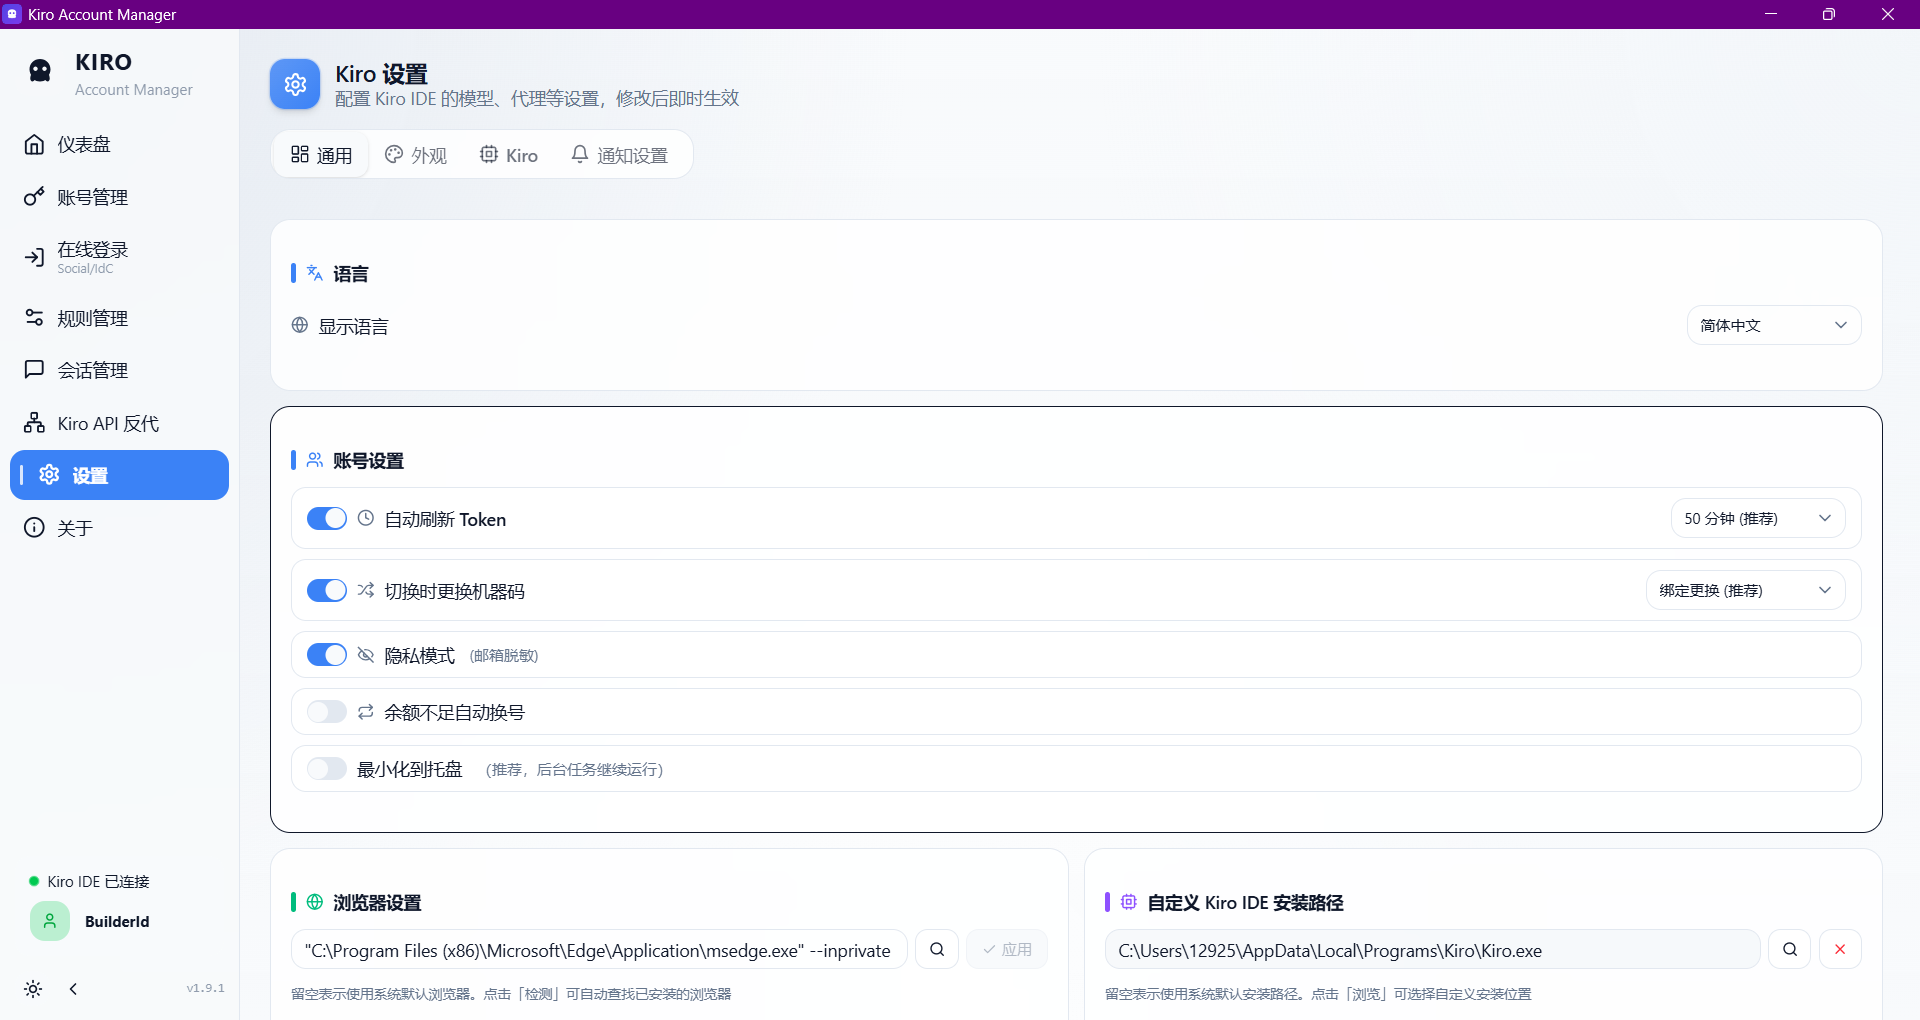This screenshot has height=1020, width=1920.
Task: Click the 浏览器设置 section heading
Action: (x=377, y=902)
